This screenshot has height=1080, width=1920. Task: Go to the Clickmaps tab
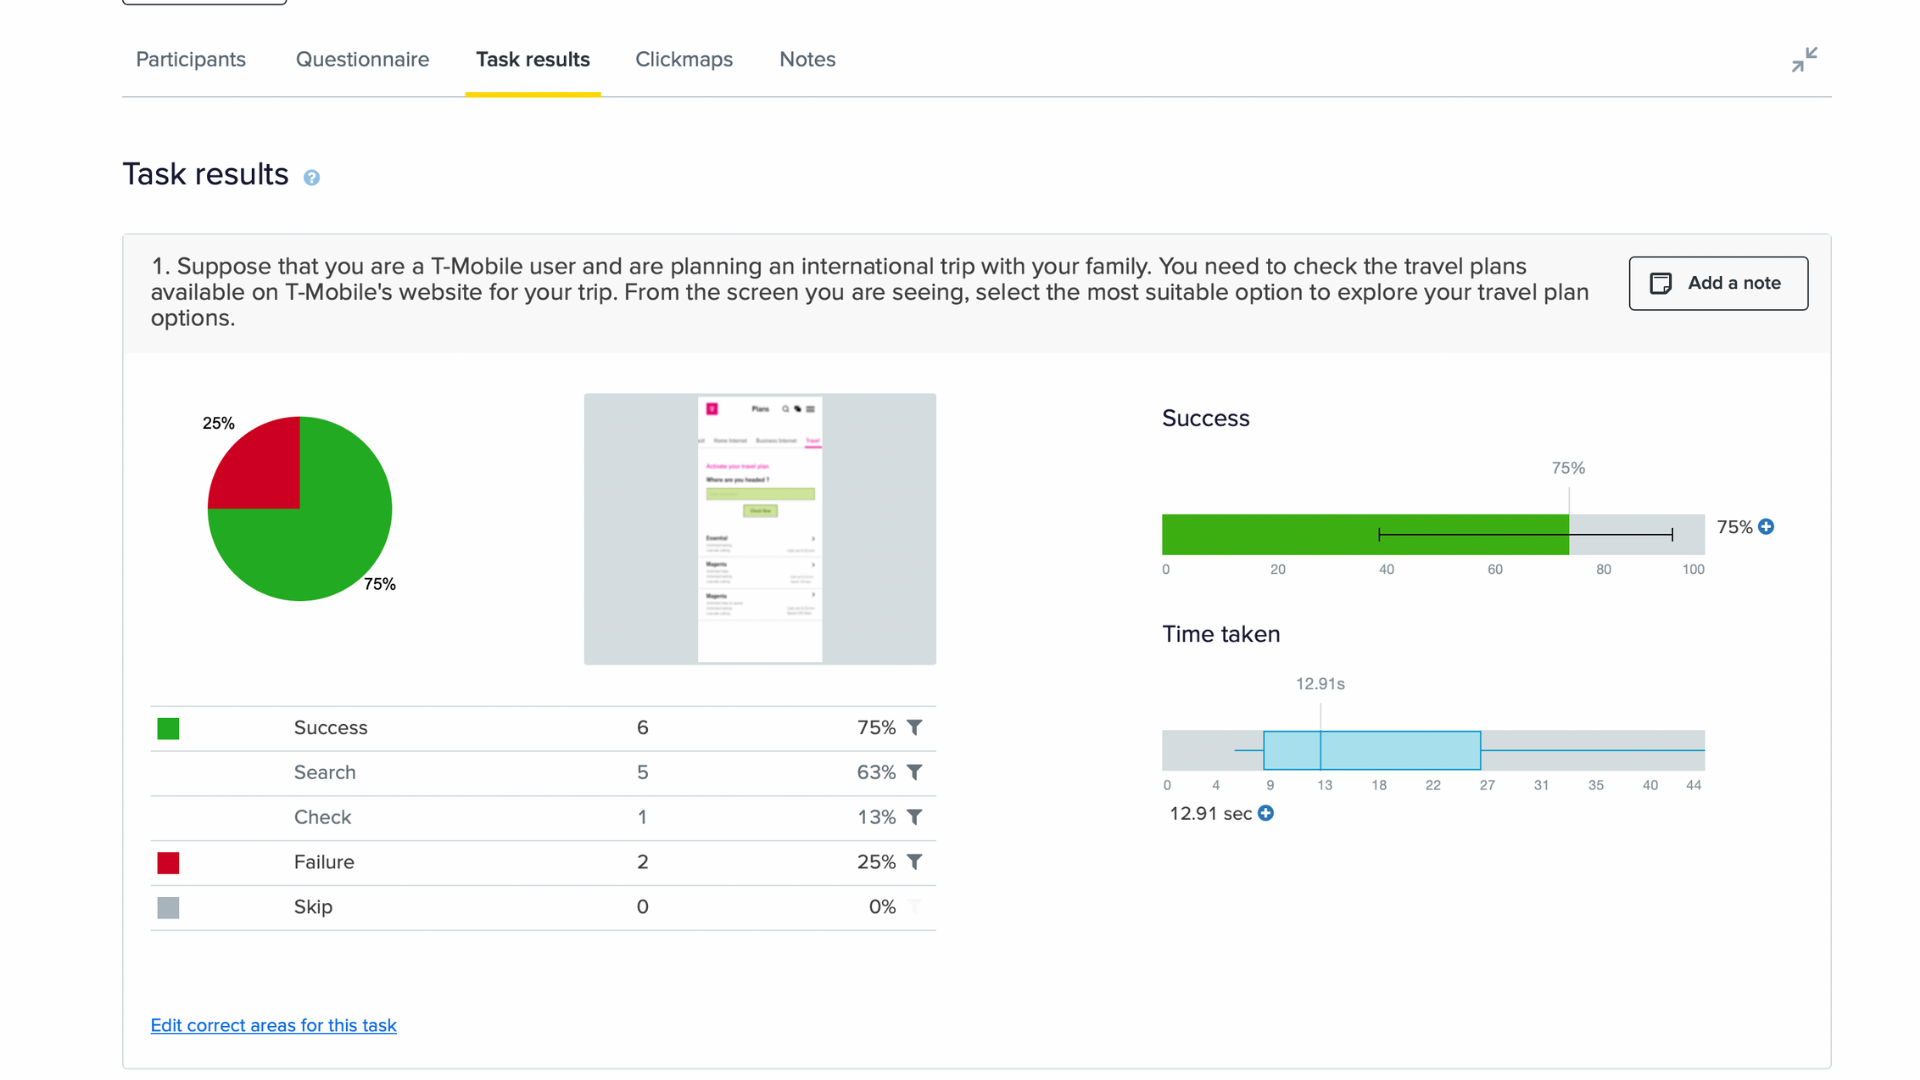(x=684, y=60)
